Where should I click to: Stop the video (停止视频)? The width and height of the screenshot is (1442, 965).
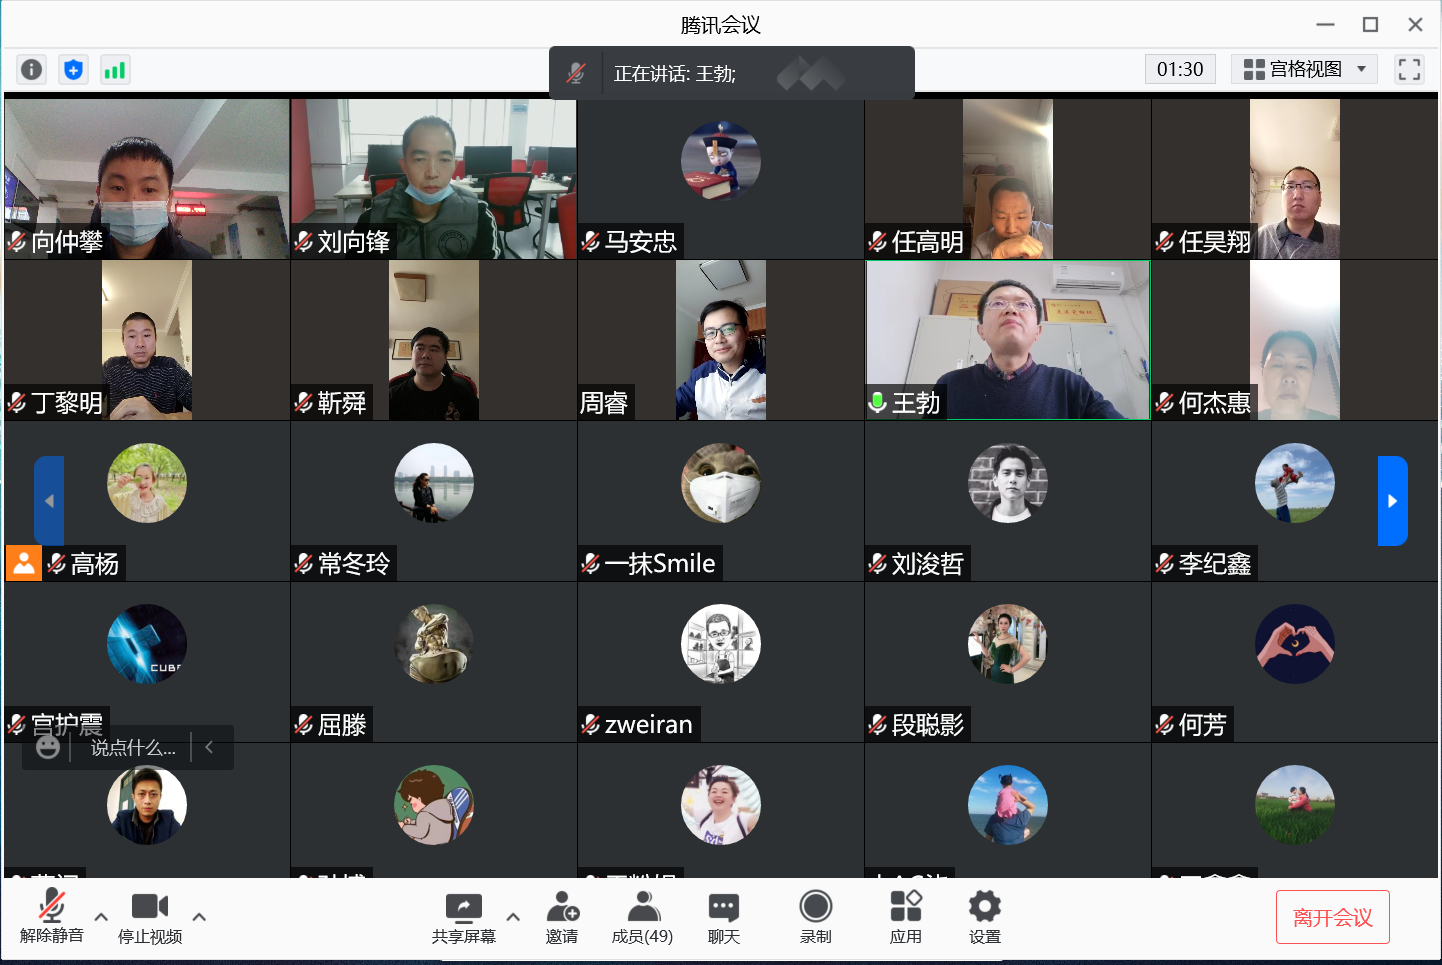click(x=150, y=917)
